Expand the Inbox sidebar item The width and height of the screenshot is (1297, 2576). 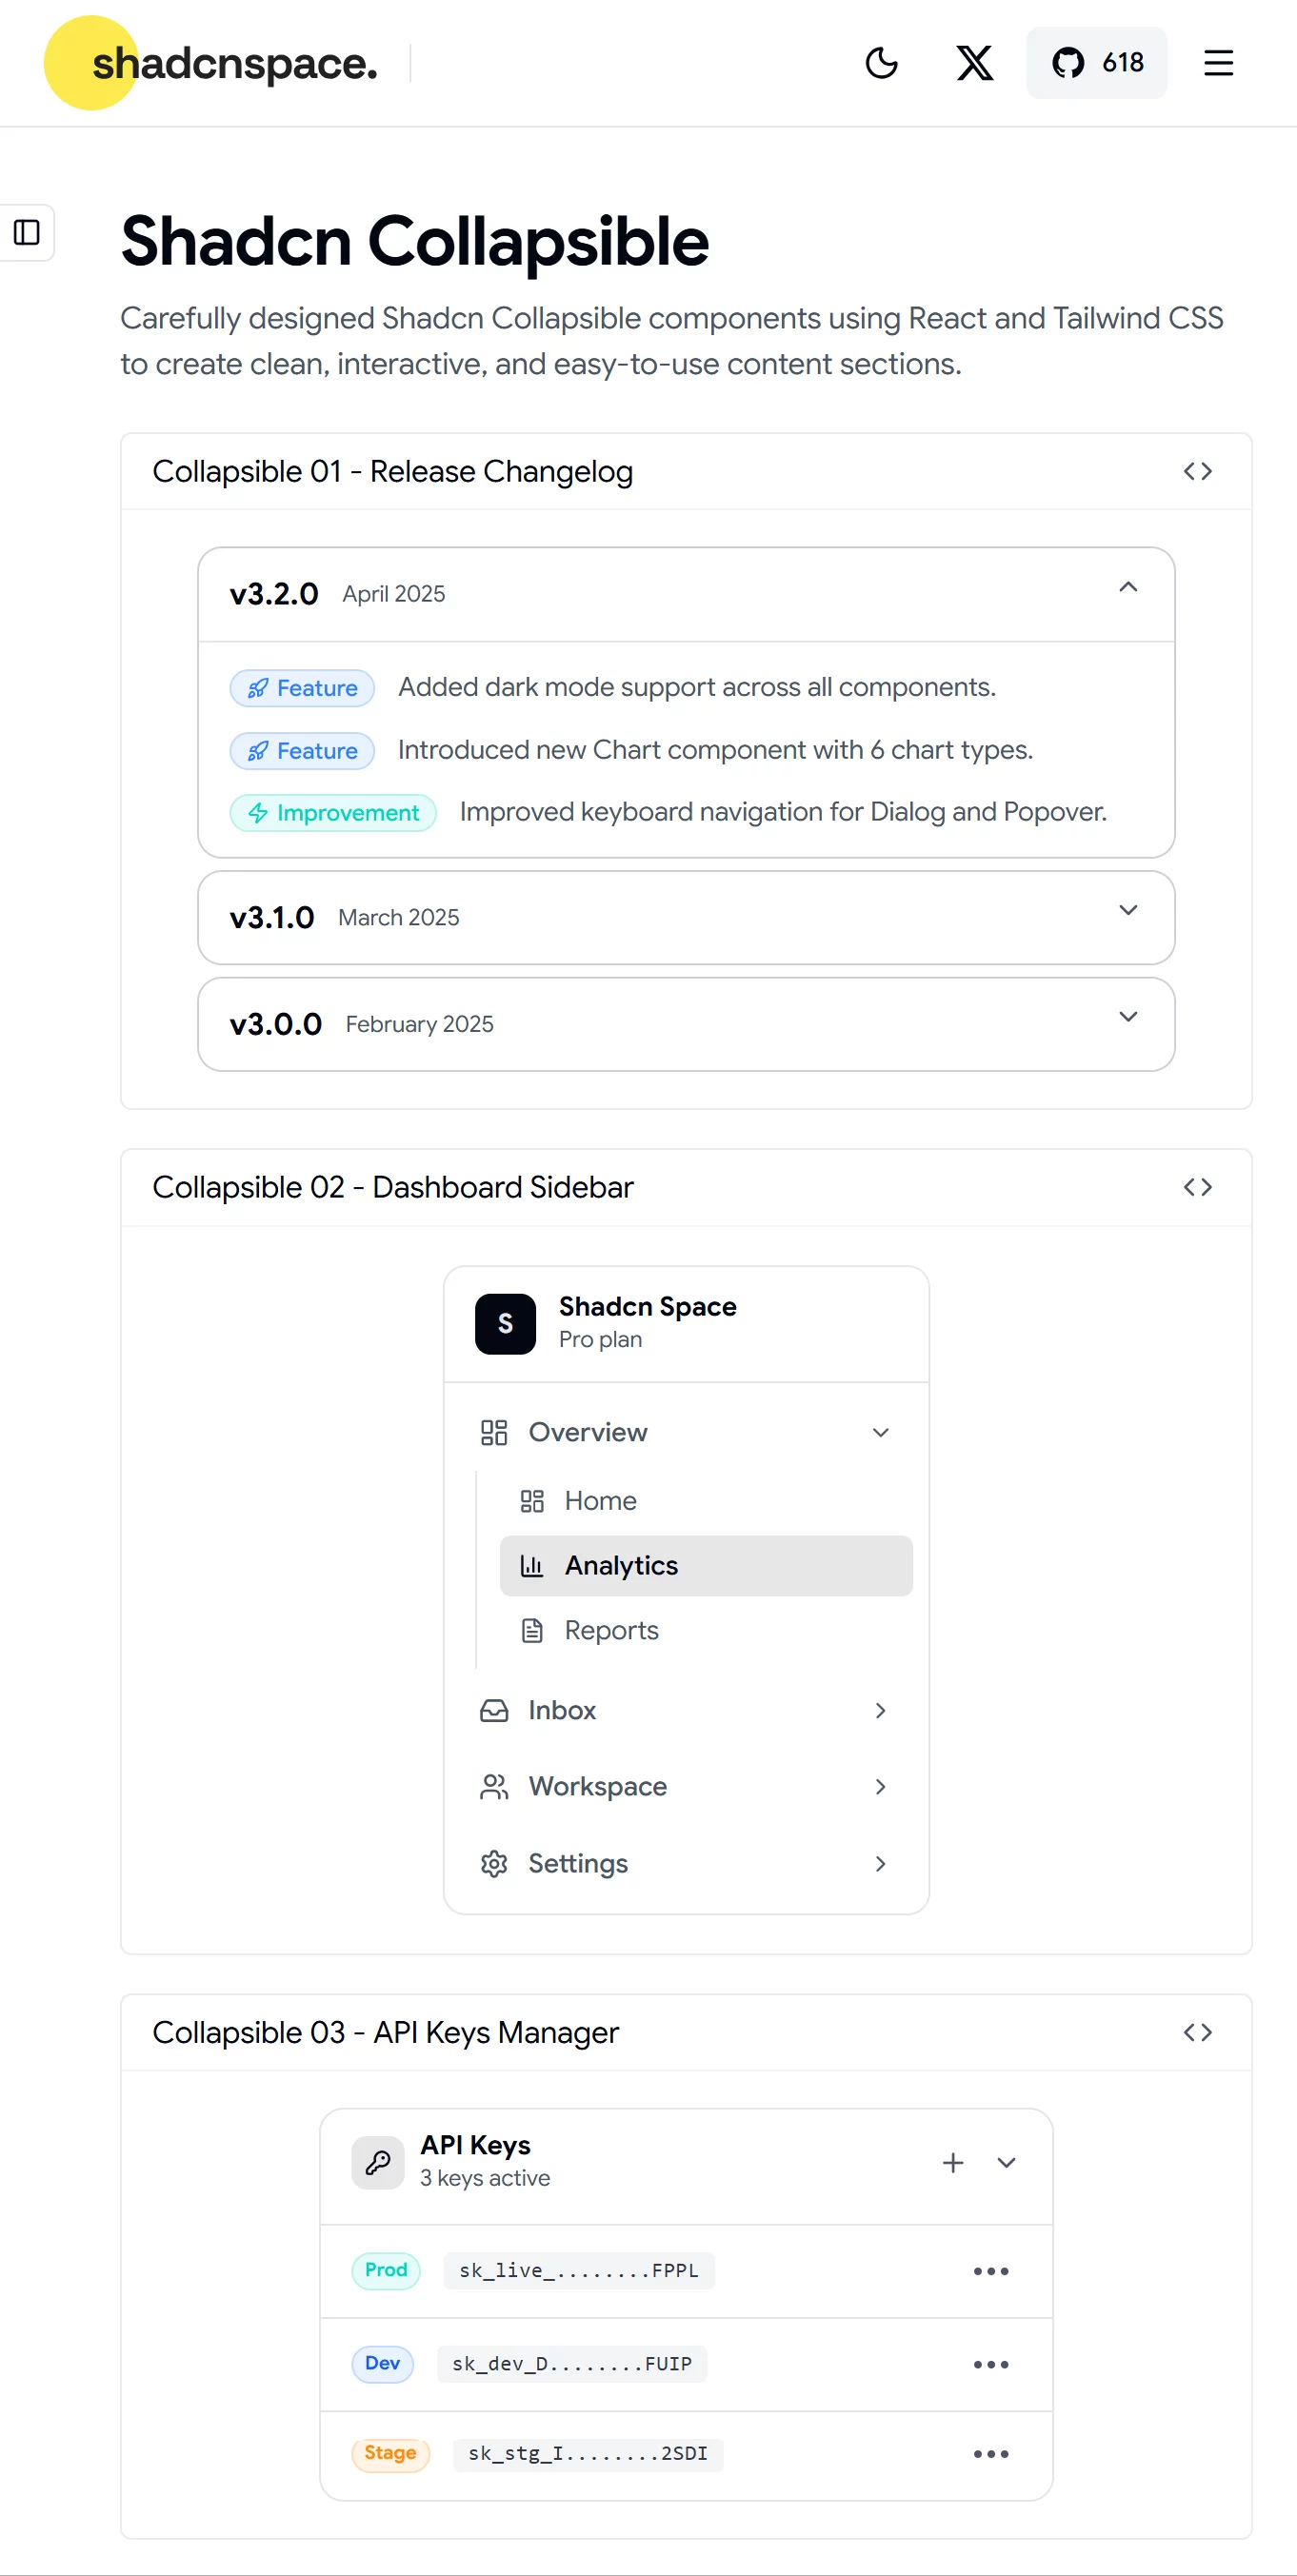point(686,1710)
